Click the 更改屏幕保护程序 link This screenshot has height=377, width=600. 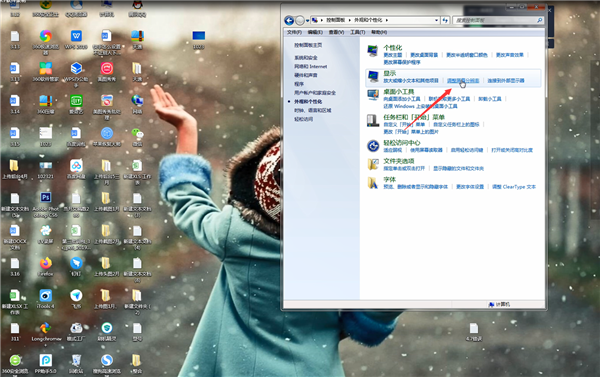click(x=402, y=62)
